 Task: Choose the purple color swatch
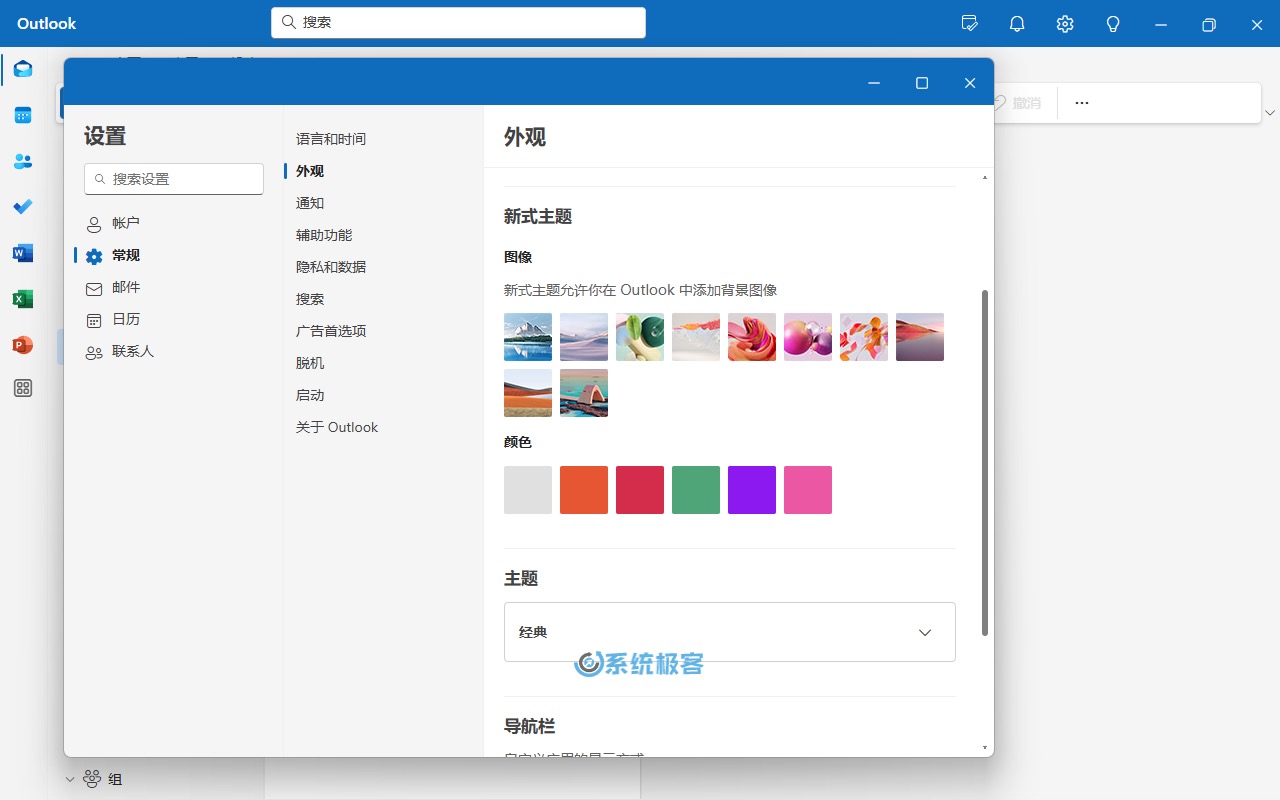752,490
